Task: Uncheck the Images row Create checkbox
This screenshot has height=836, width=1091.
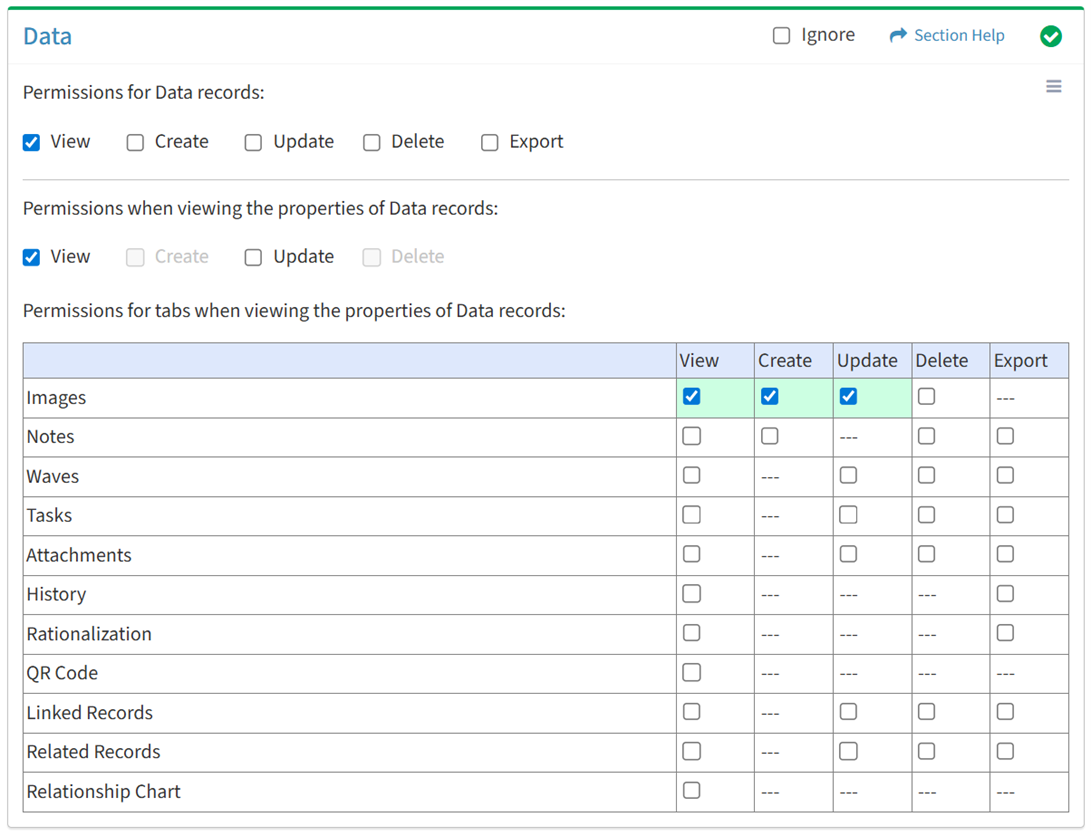Action: pyautogui.click(x=769, y=397)
